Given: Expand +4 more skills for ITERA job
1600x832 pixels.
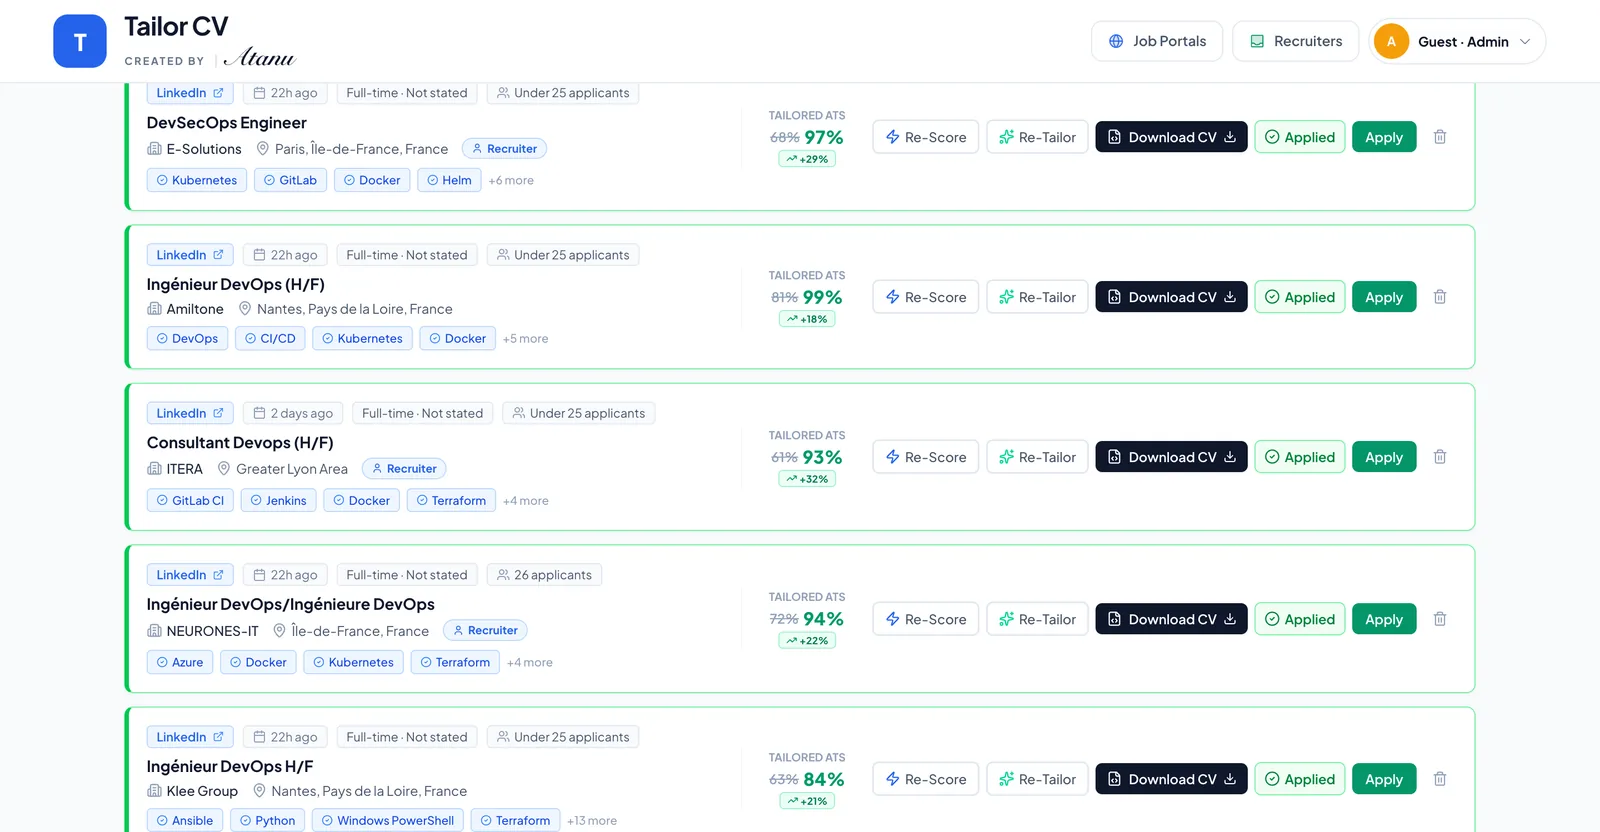Looking at the screenshot, I should (x=526, y=501).
